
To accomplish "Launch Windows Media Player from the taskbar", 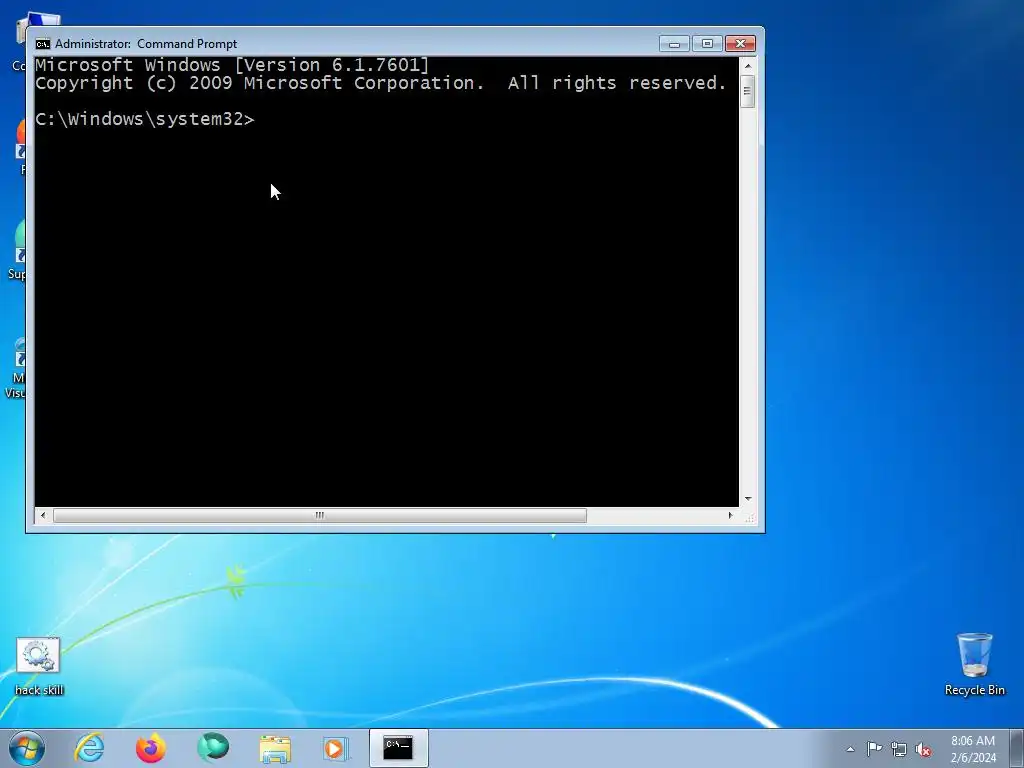I will pos(336,748).
